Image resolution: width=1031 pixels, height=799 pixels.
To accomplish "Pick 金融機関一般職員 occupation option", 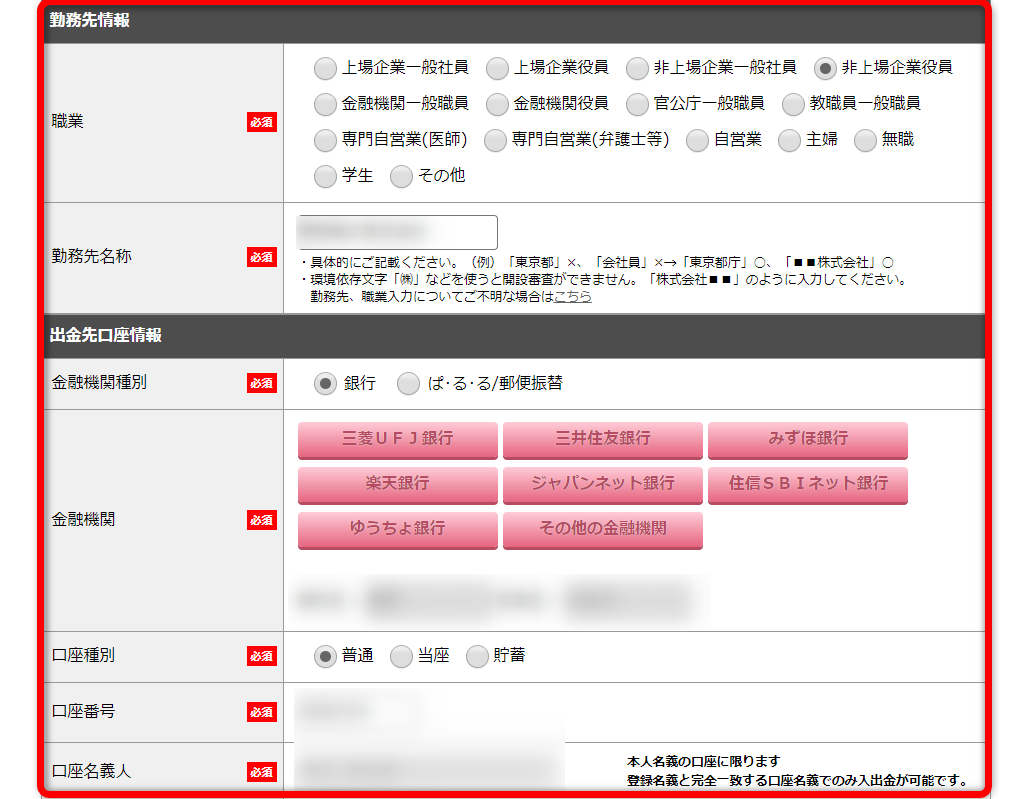I will (325, 104).
